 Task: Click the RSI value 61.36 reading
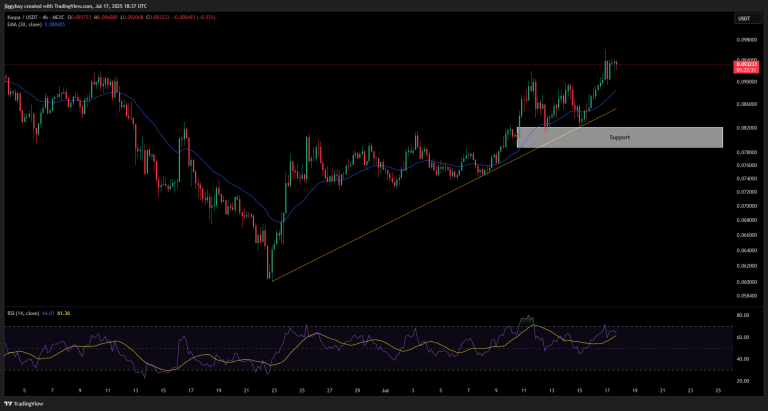point(66,313)
